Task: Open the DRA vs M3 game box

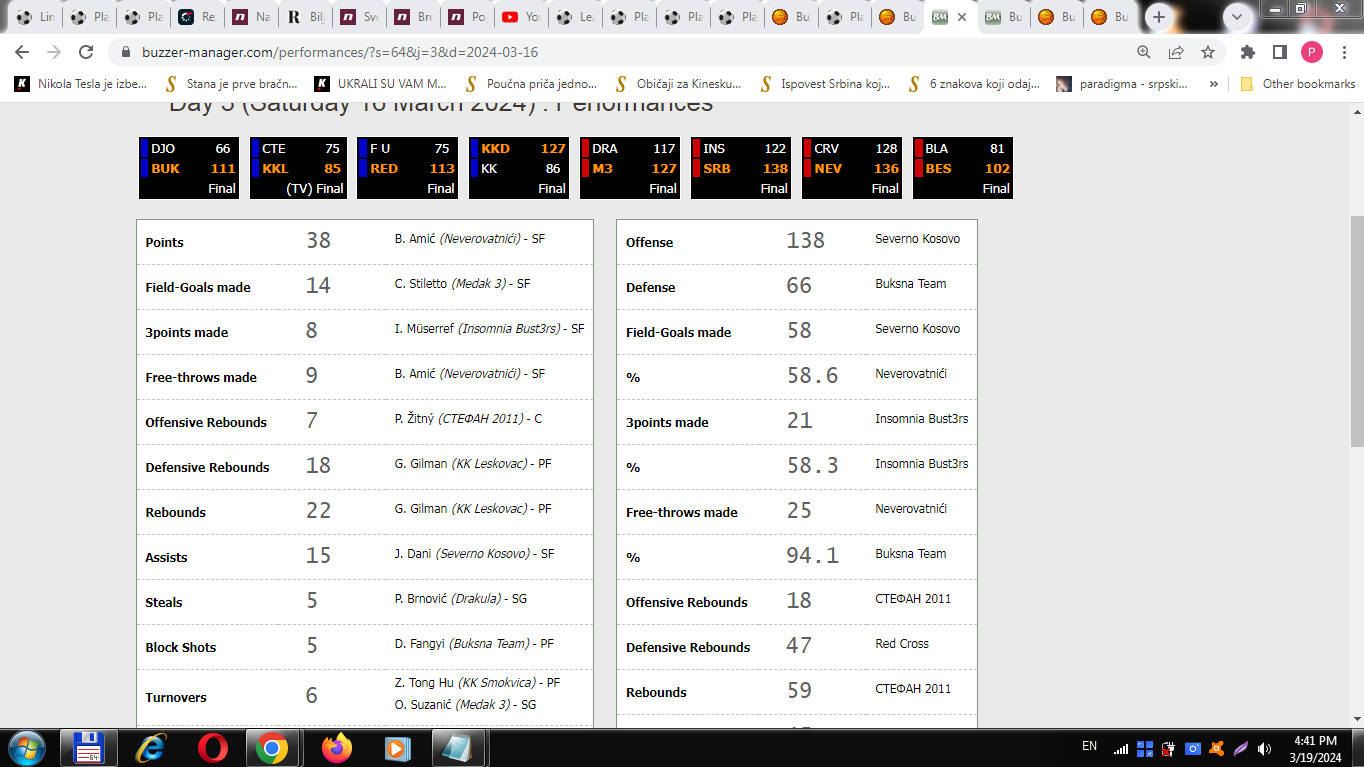Action: coord(630,168)
